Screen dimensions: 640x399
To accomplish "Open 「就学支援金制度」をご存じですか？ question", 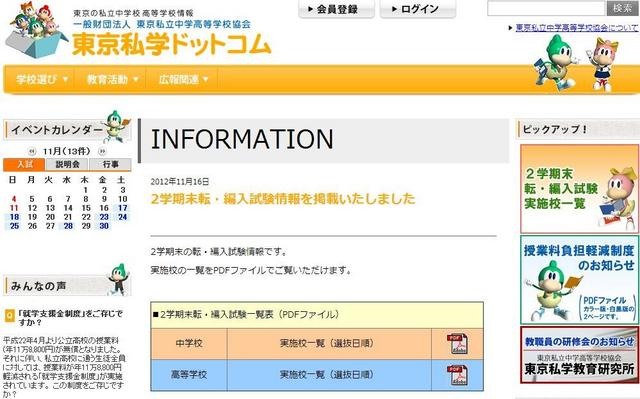I will coord(70,318).
